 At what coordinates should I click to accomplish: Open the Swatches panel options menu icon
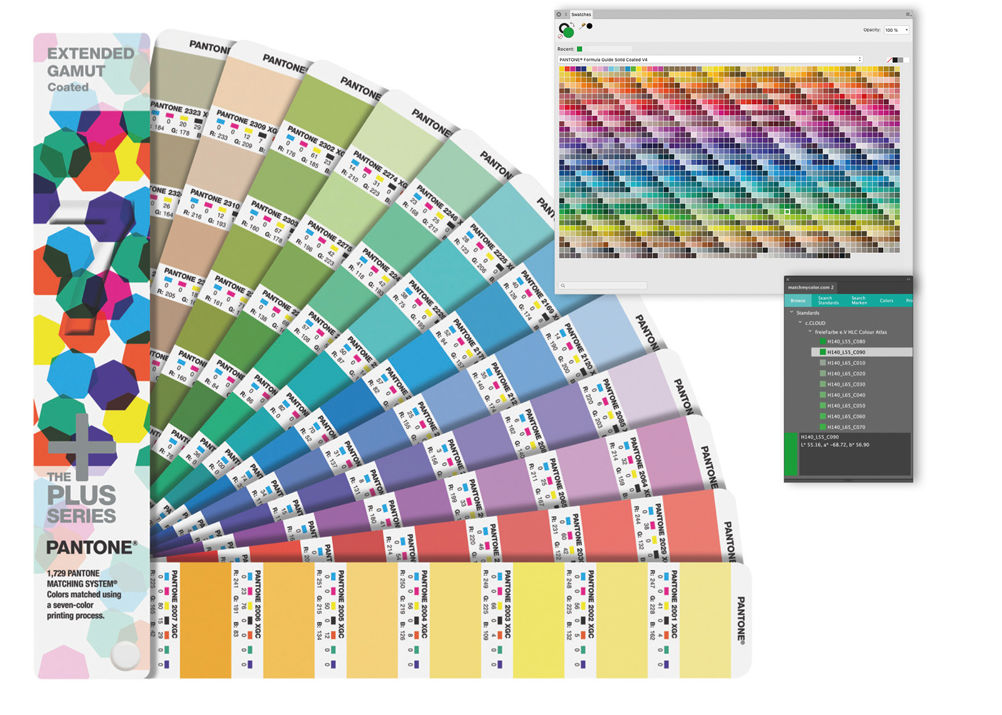908,14
